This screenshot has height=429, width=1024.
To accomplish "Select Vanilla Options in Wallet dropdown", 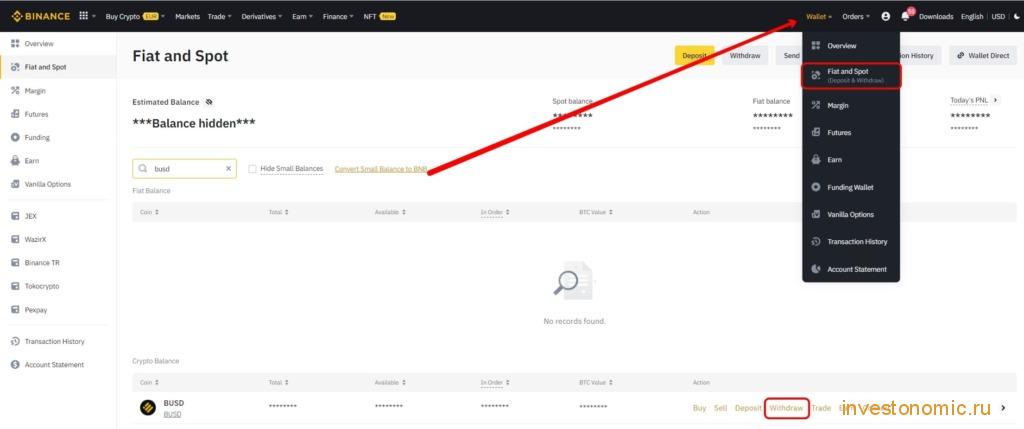I will click(x=852, y=214).
